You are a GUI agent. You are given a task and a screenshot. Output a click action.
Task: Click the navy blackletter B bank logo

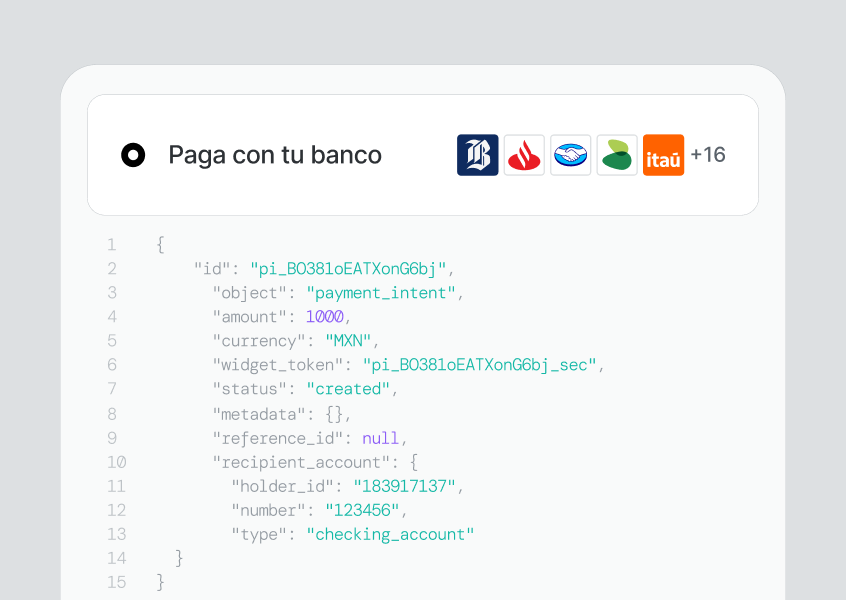pos(477,155)
